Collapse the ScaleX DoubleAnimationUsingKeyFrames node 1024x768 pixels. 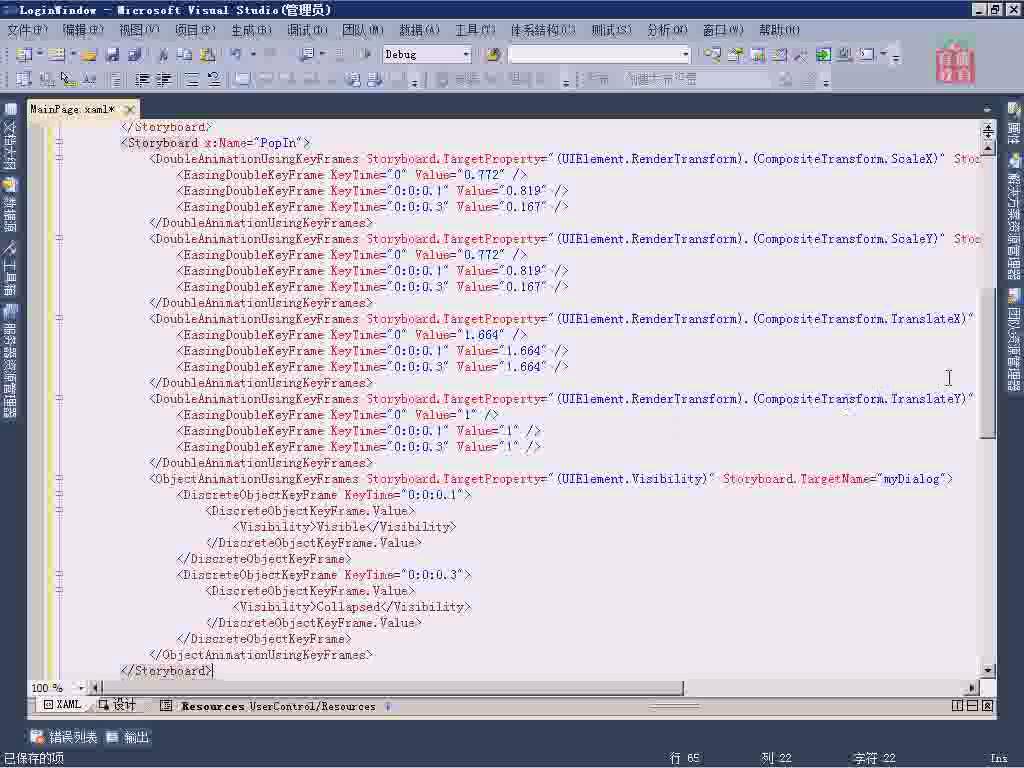pyautogui.click(x=59, y=159)
